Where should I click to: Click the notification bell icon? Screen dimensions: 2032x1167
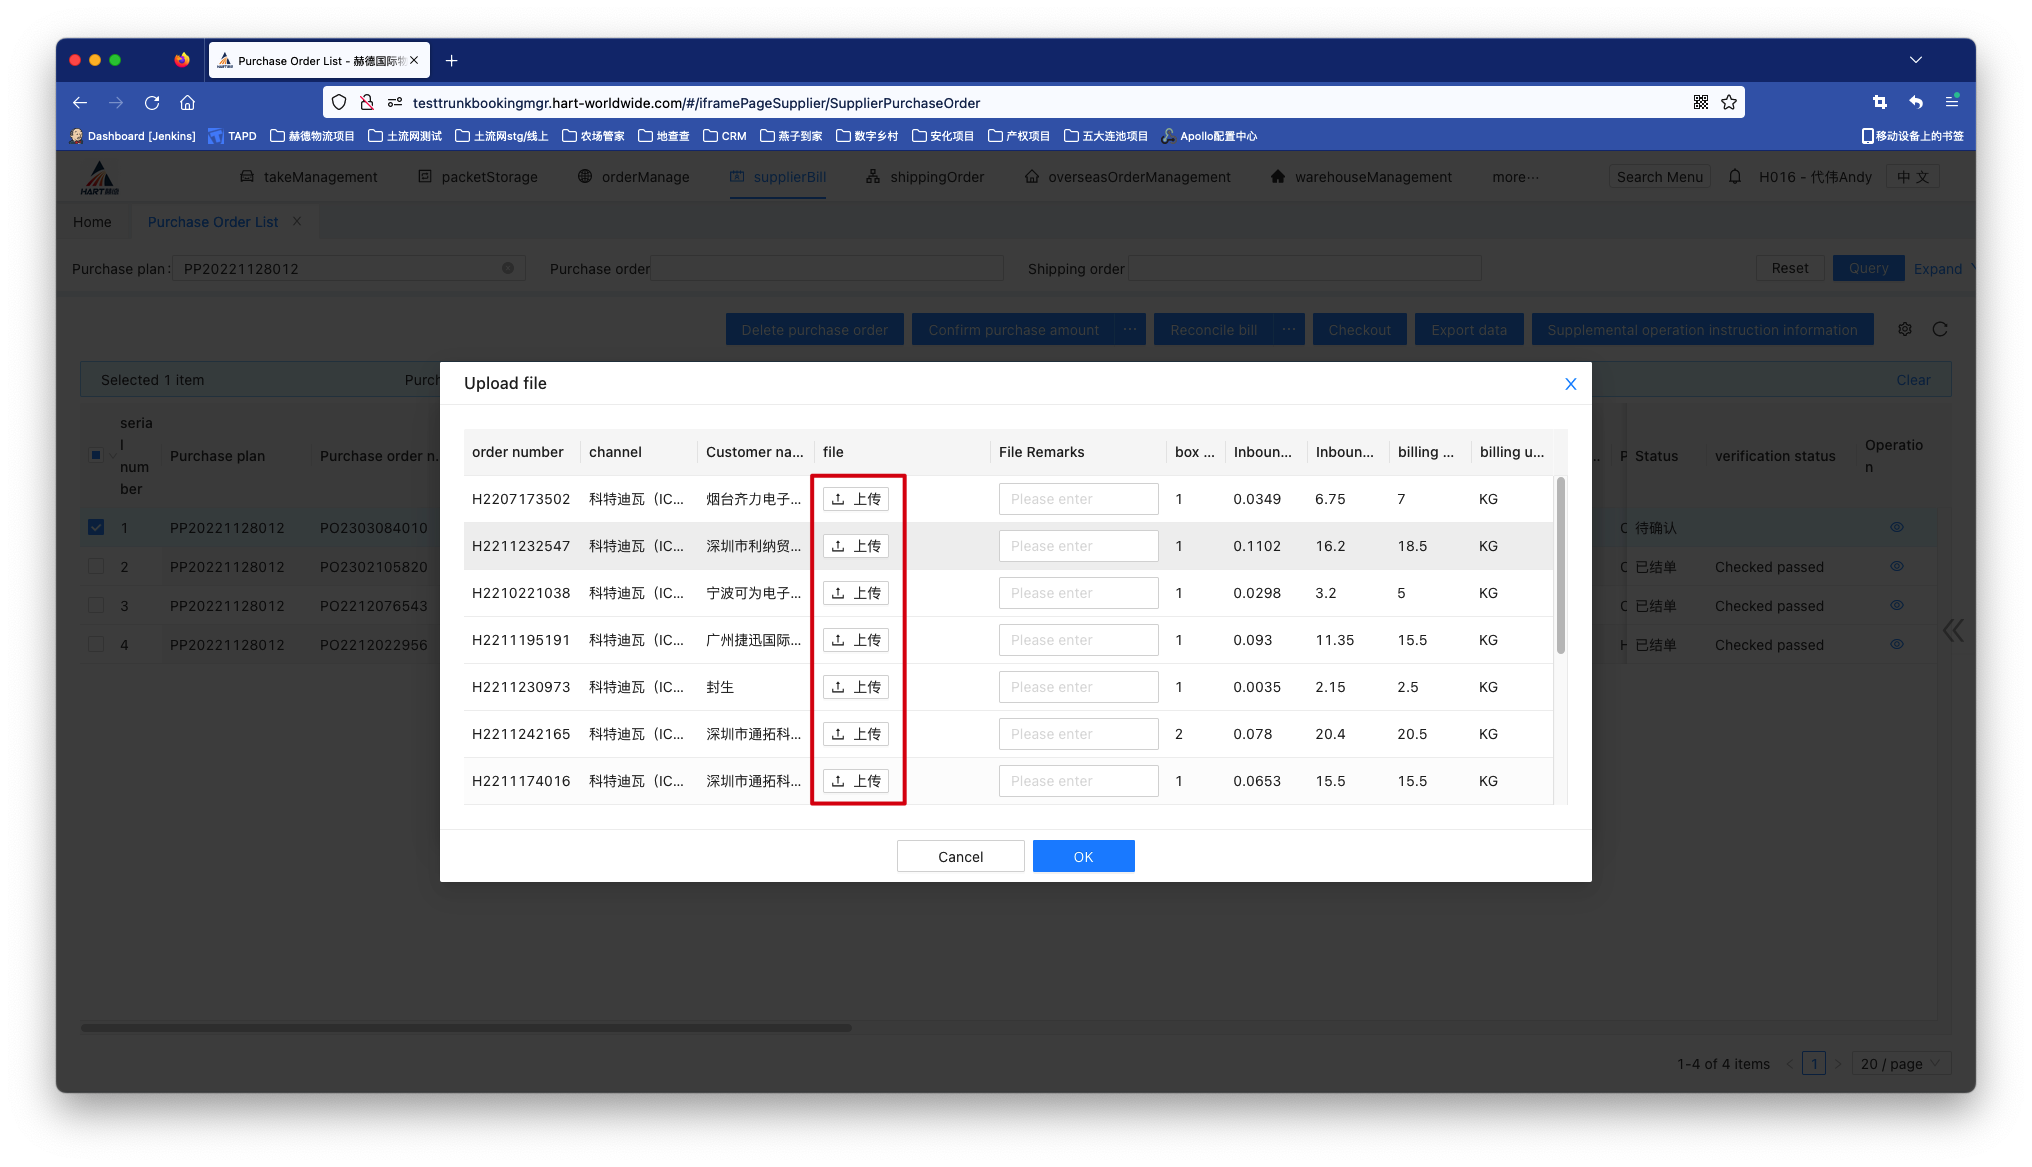pyautogui.click(x=1735, y=177)
